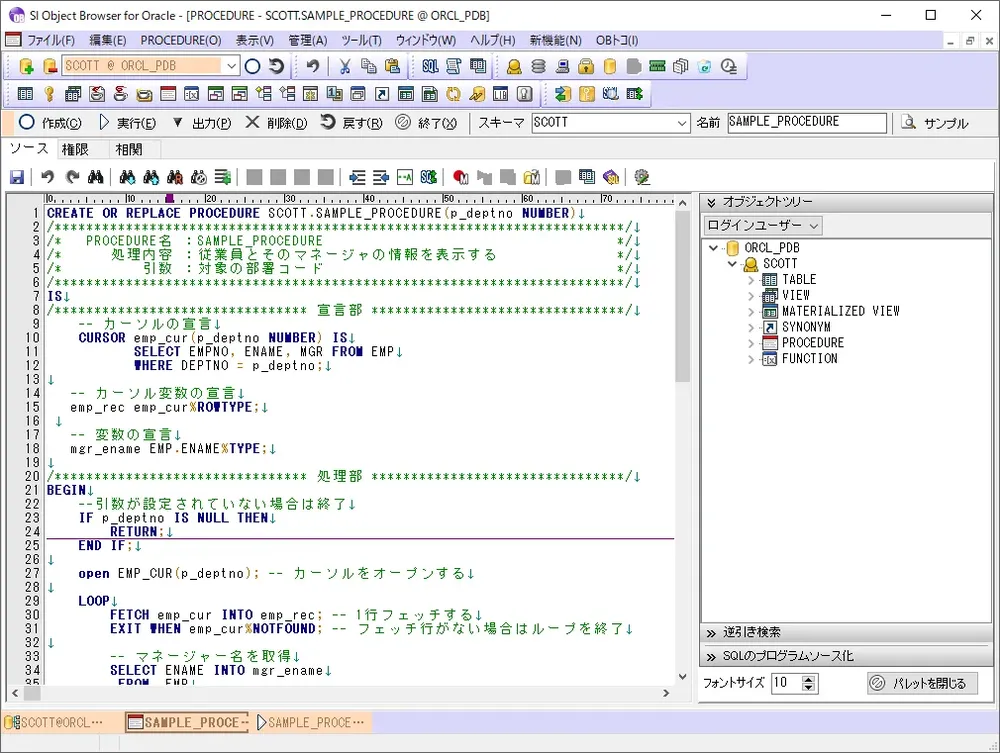Select the PROCEDURE item in the object tree

[812, 343]
